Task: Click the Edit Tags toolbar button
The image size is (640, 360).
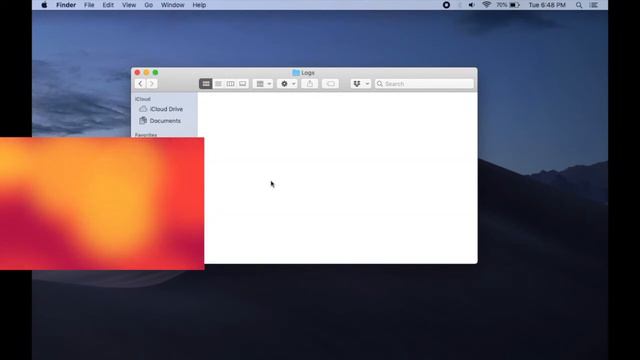Action: click(330, 84)
